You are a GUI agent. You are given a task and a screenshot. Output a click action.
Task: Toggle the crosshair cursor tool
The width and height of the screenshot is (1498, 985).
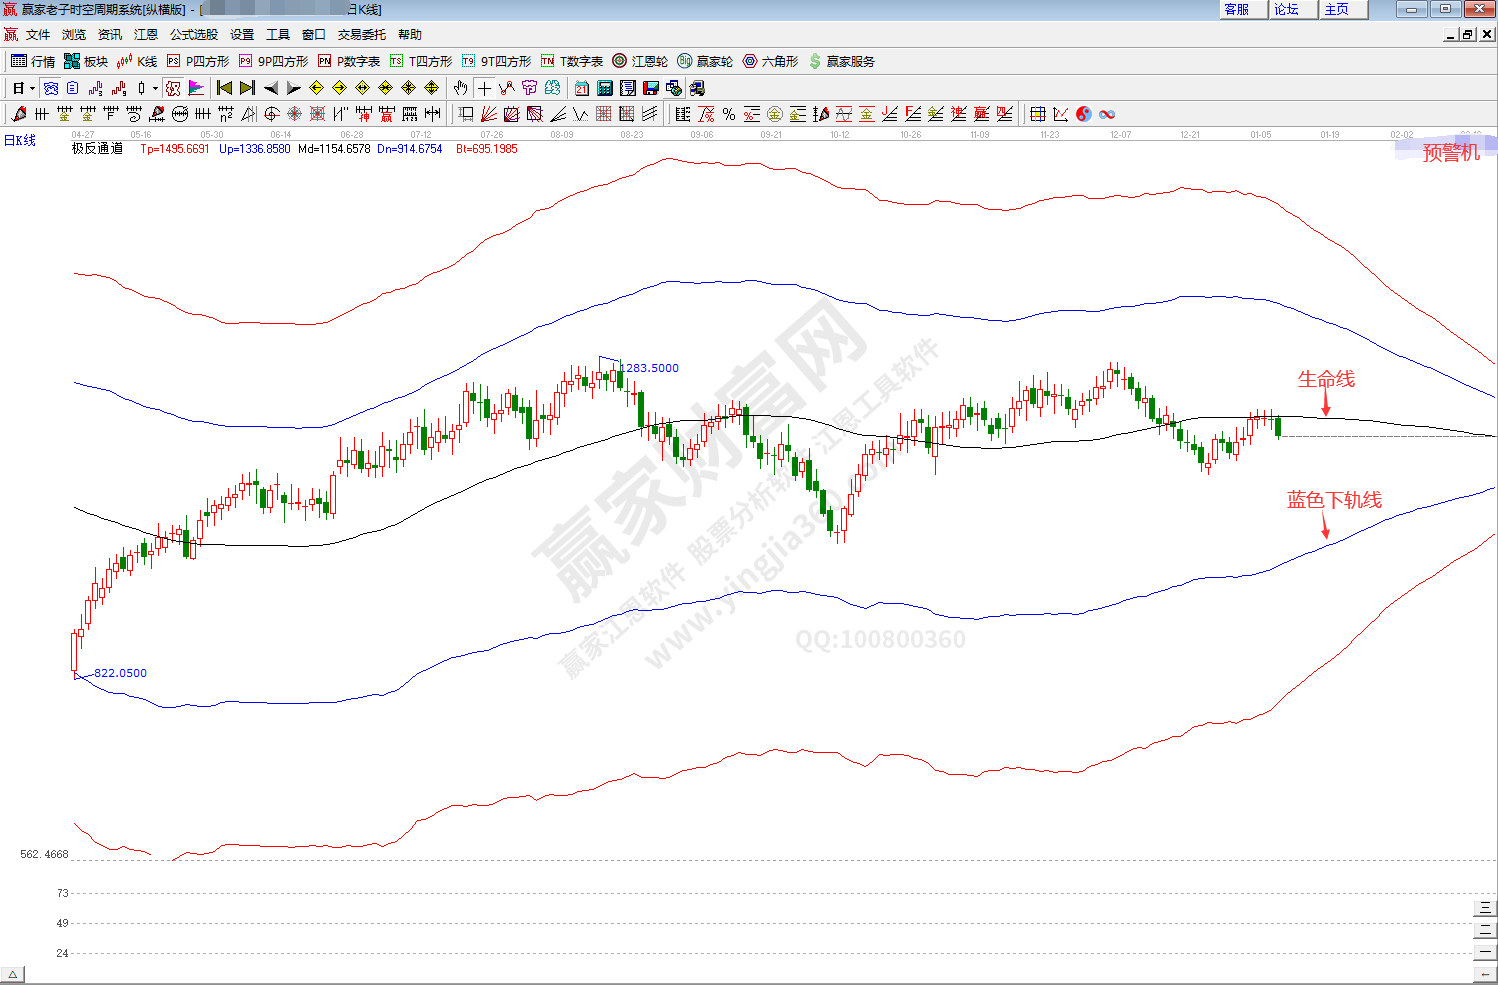[484, 88]
